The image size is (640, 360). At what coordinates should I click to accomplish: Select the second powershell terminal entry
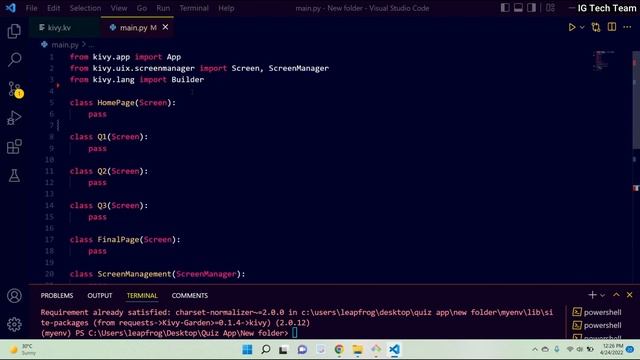click(x=597, y=325)
